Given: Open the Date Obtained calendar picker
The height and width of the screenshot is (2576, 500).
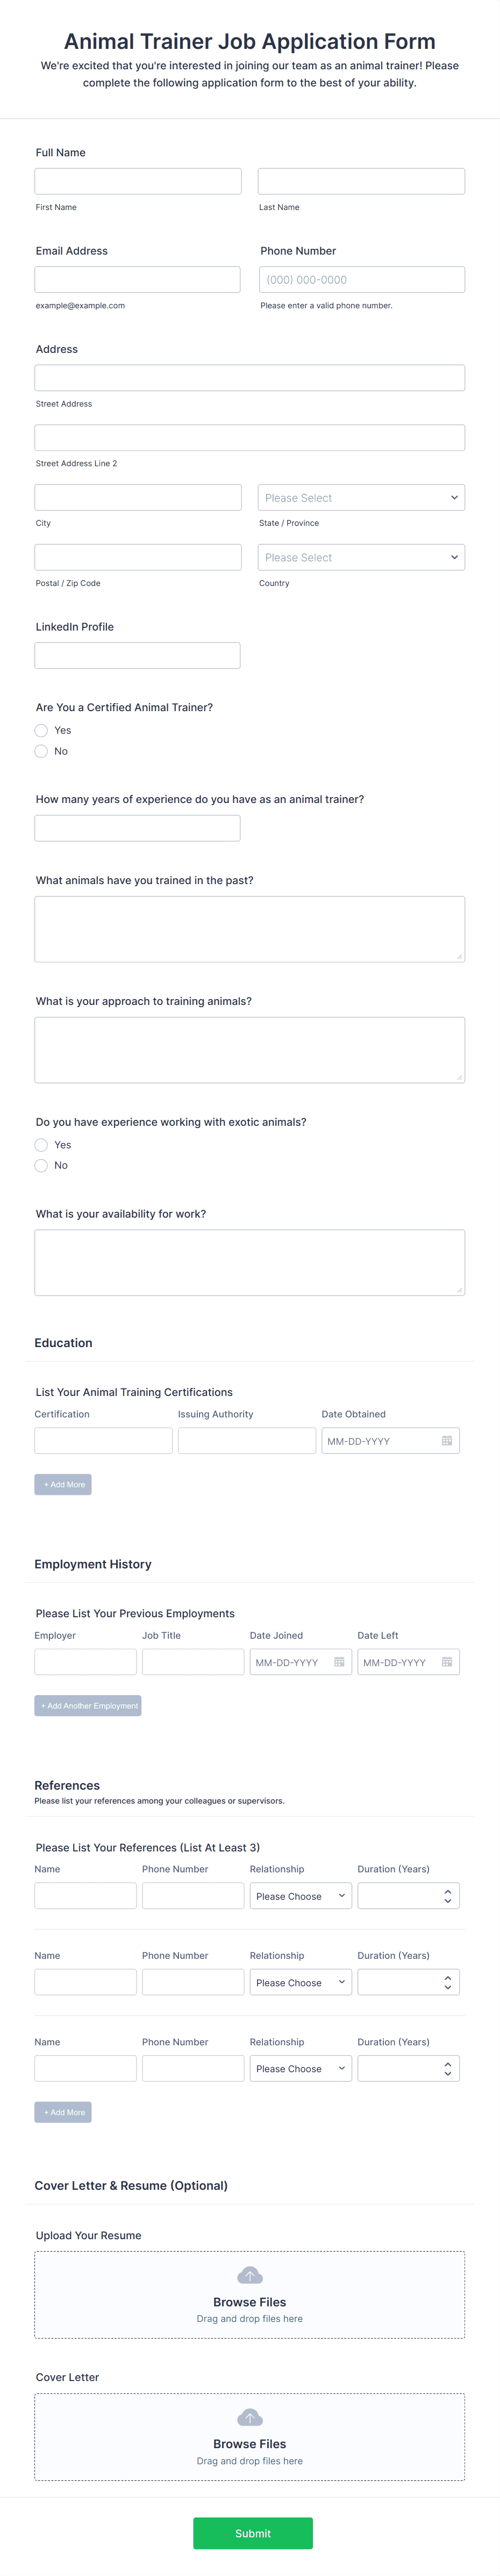Looking at the screenshot, I should pos(447,1440).
